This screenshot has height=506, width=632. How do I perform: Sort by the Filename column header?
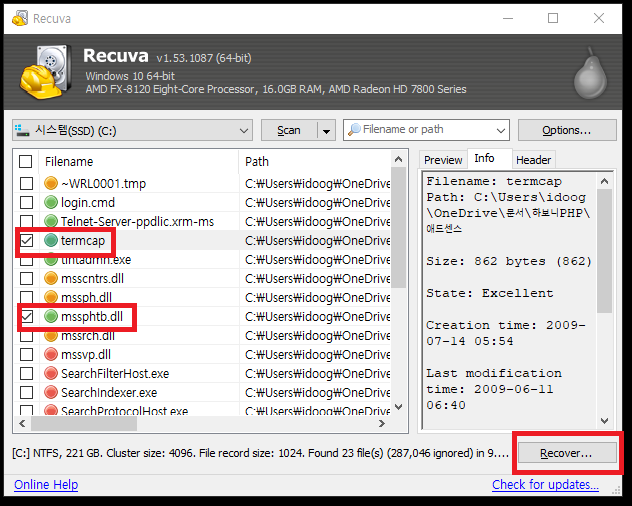(x=139, y=162)
